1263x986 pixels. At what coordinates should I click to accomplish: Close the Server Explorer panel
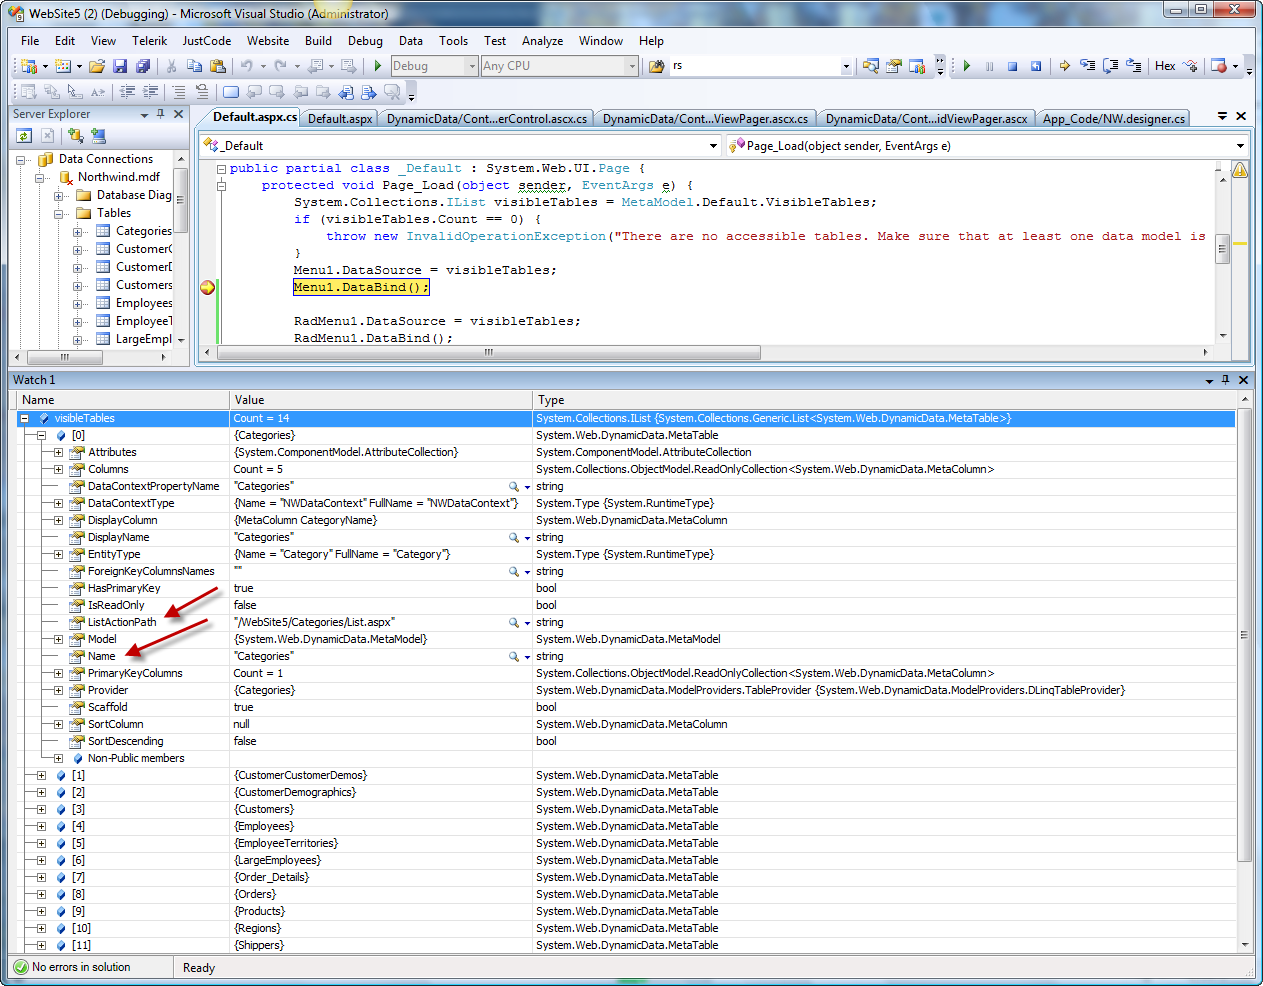coord(178,114)
